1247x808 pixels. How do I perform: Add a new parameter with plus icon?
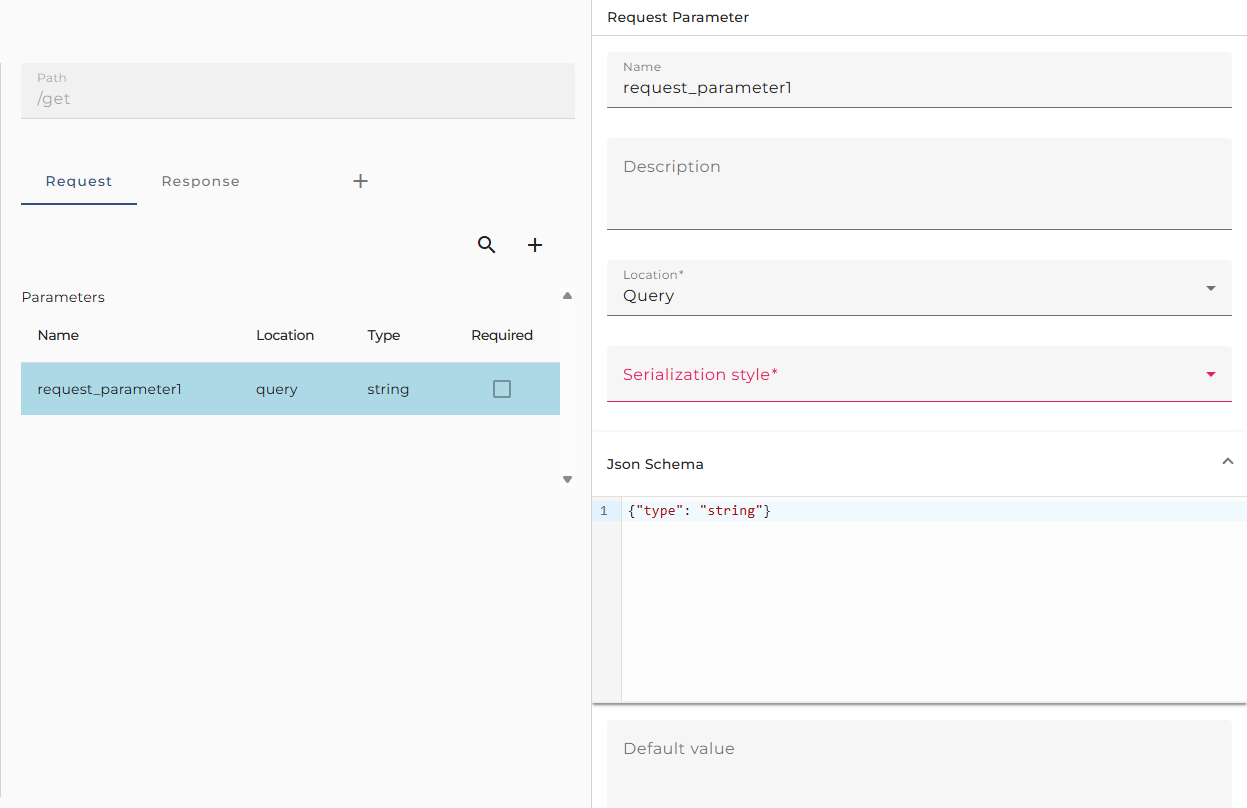(535, 245)
